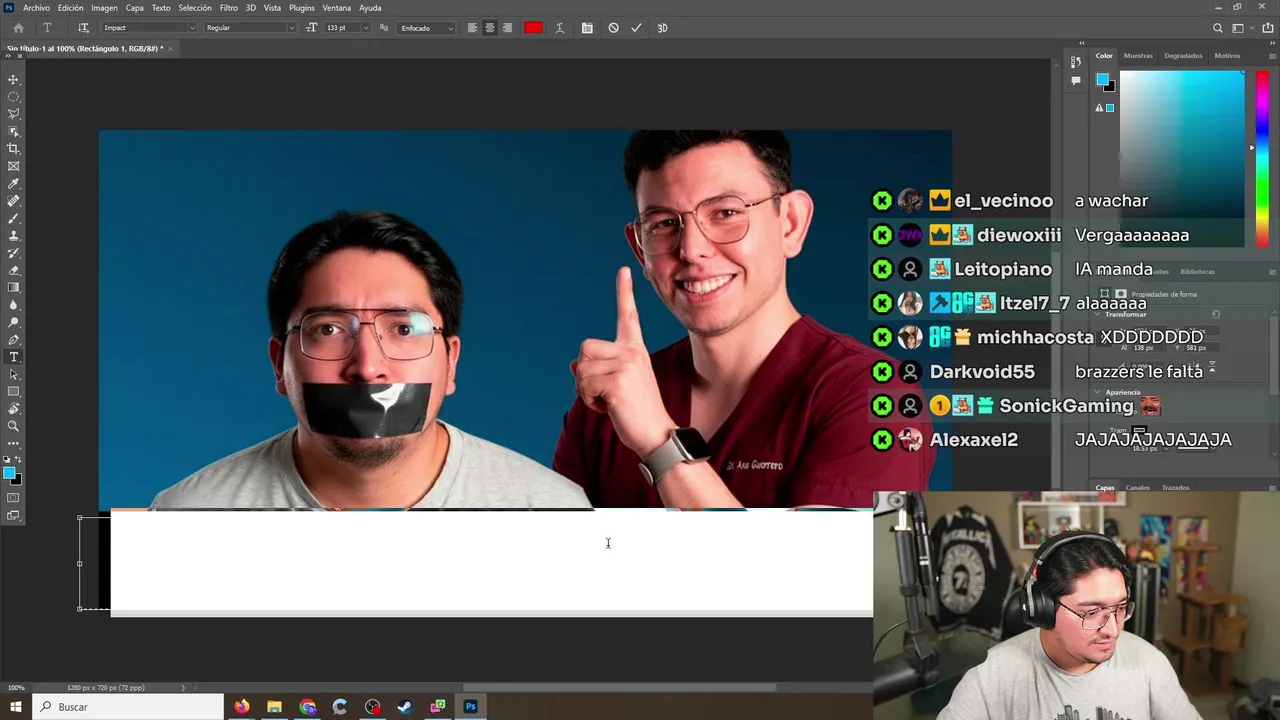Open the Edit Toolbar three-dots icon

pos(14,442)
